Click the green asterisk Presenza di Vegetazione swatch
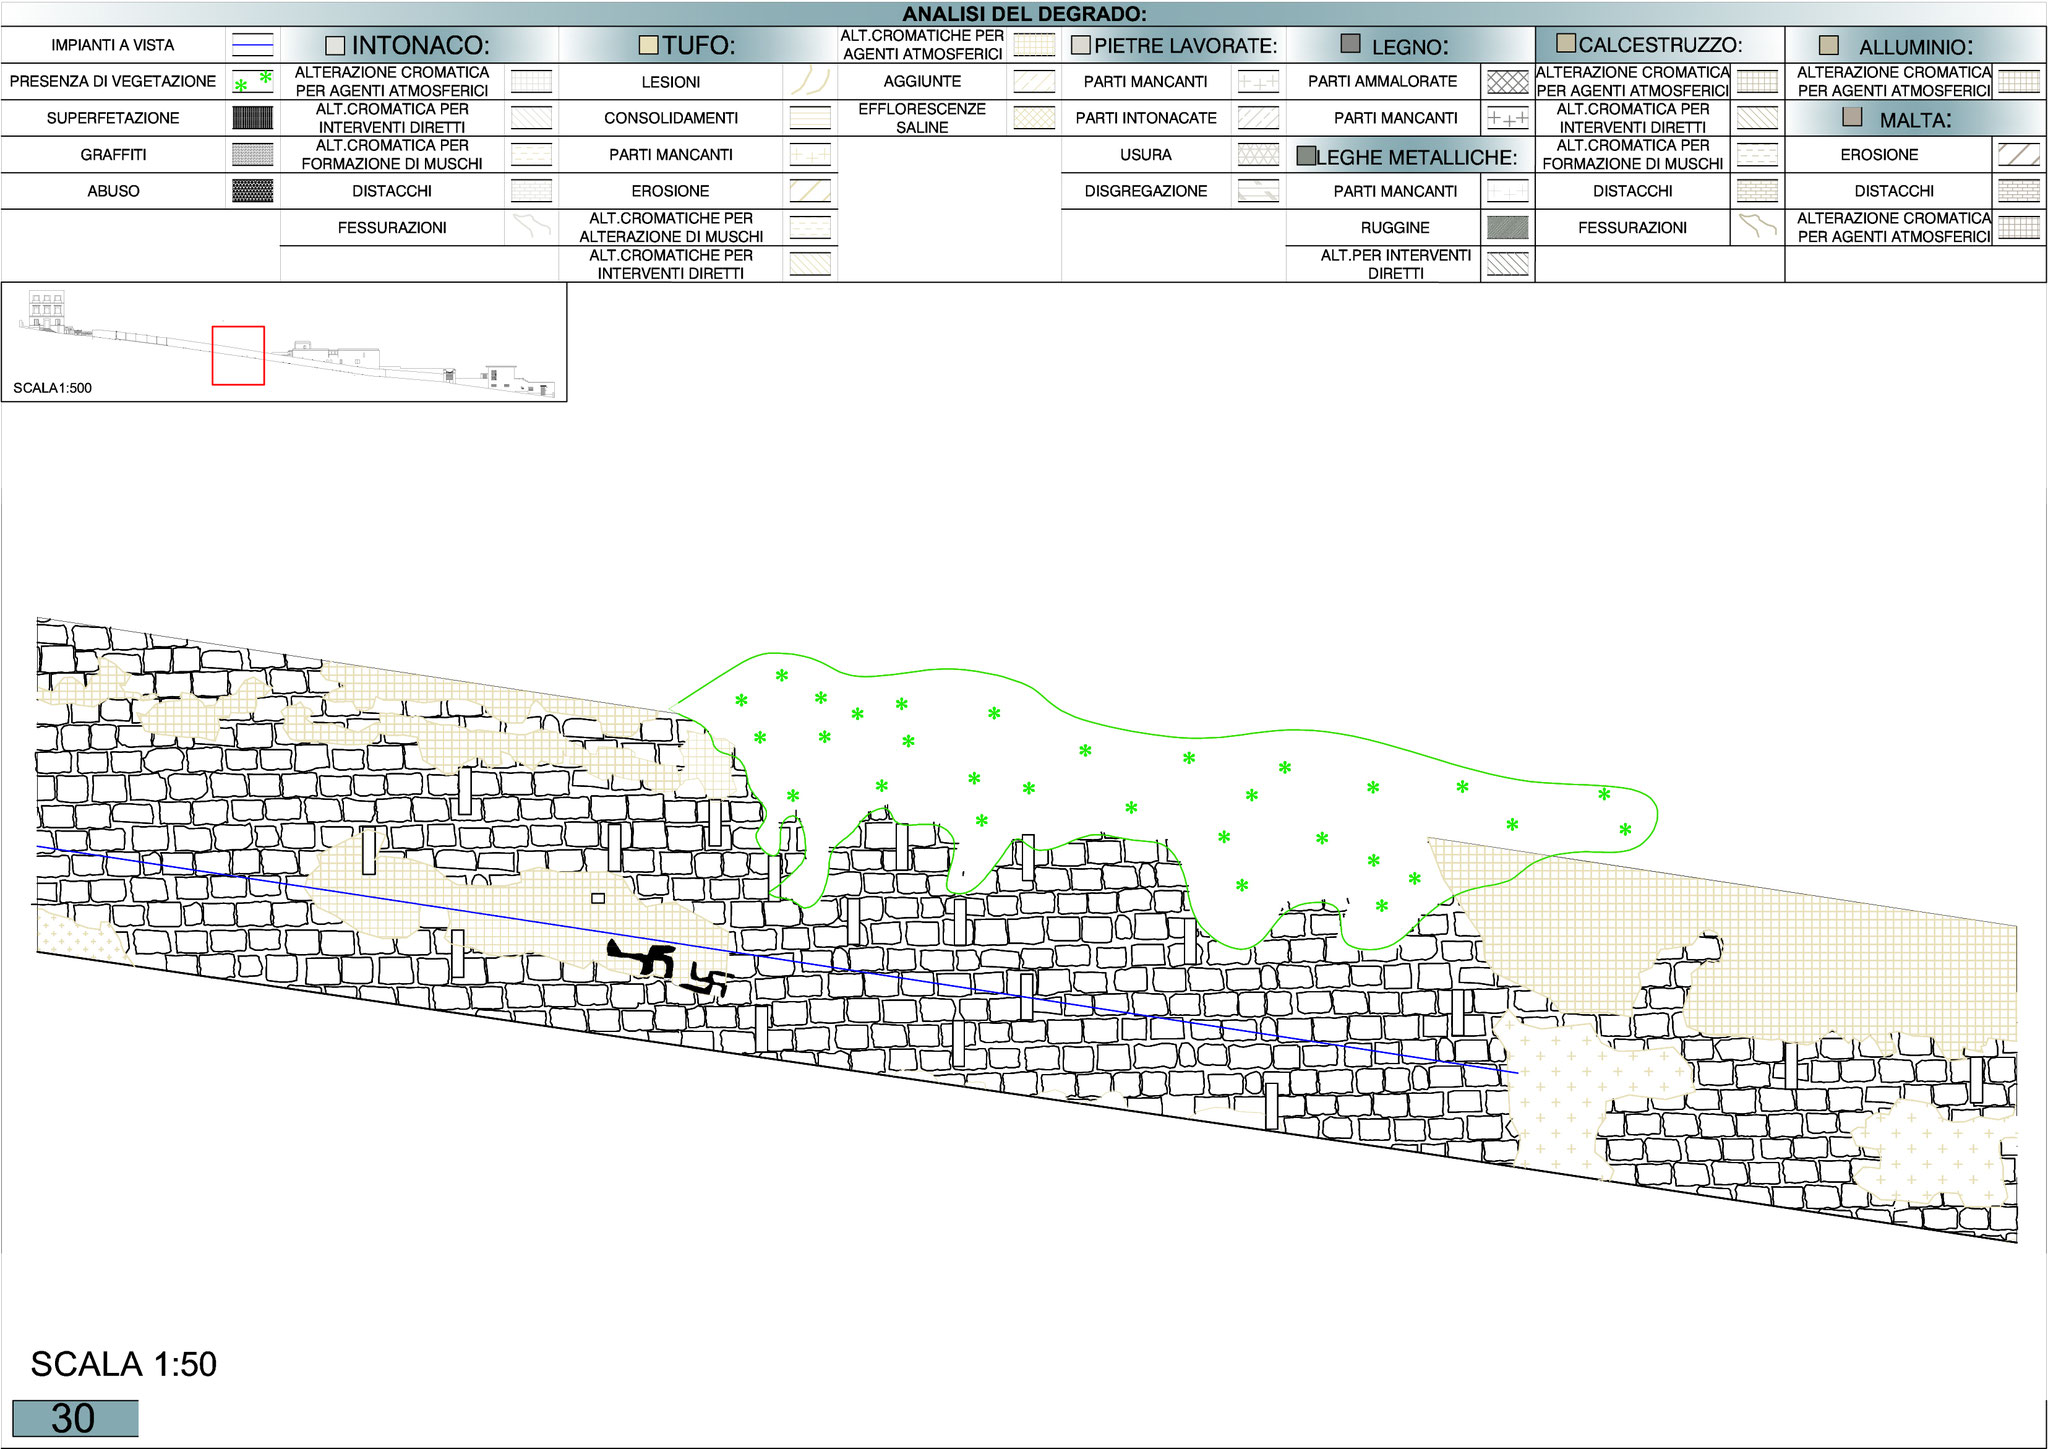 (x=252, y=81)
